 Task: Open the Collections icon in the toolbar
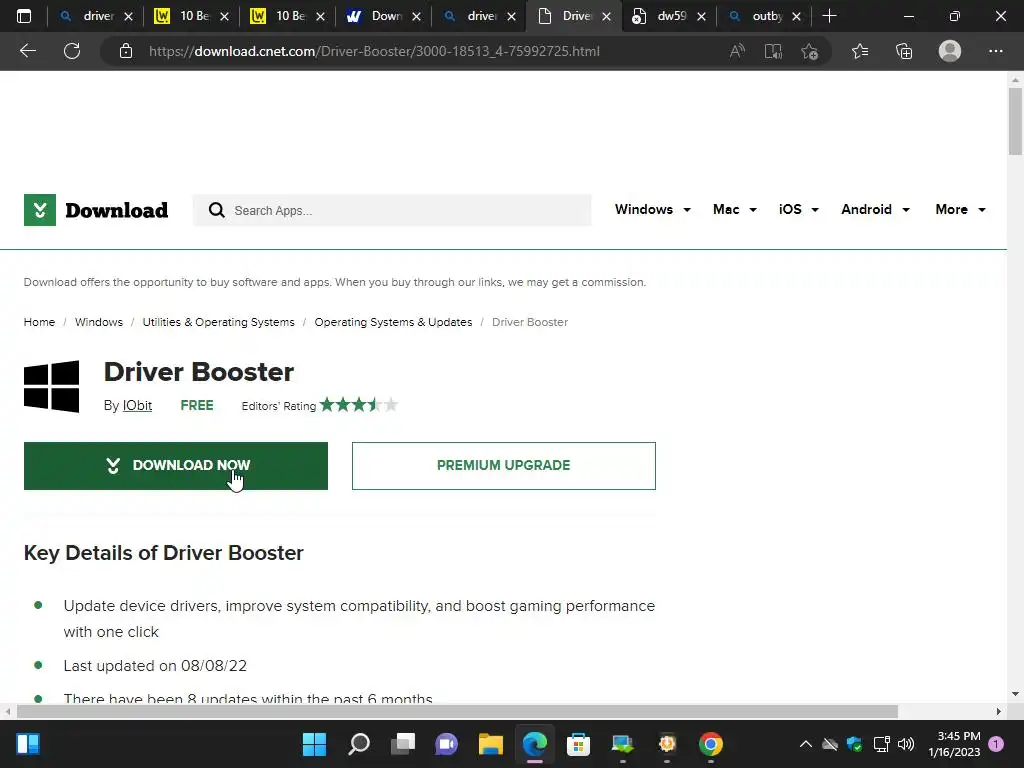904,51
